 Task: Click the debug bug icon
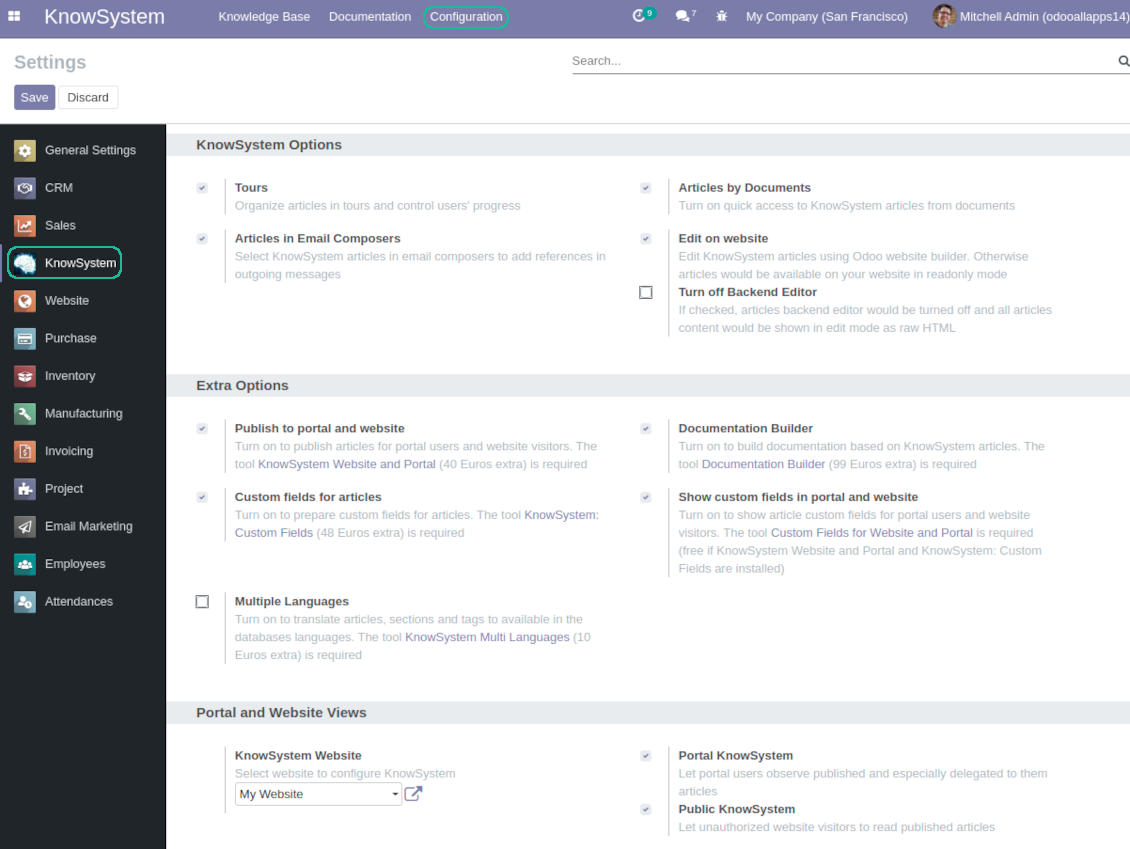[721, 16]
